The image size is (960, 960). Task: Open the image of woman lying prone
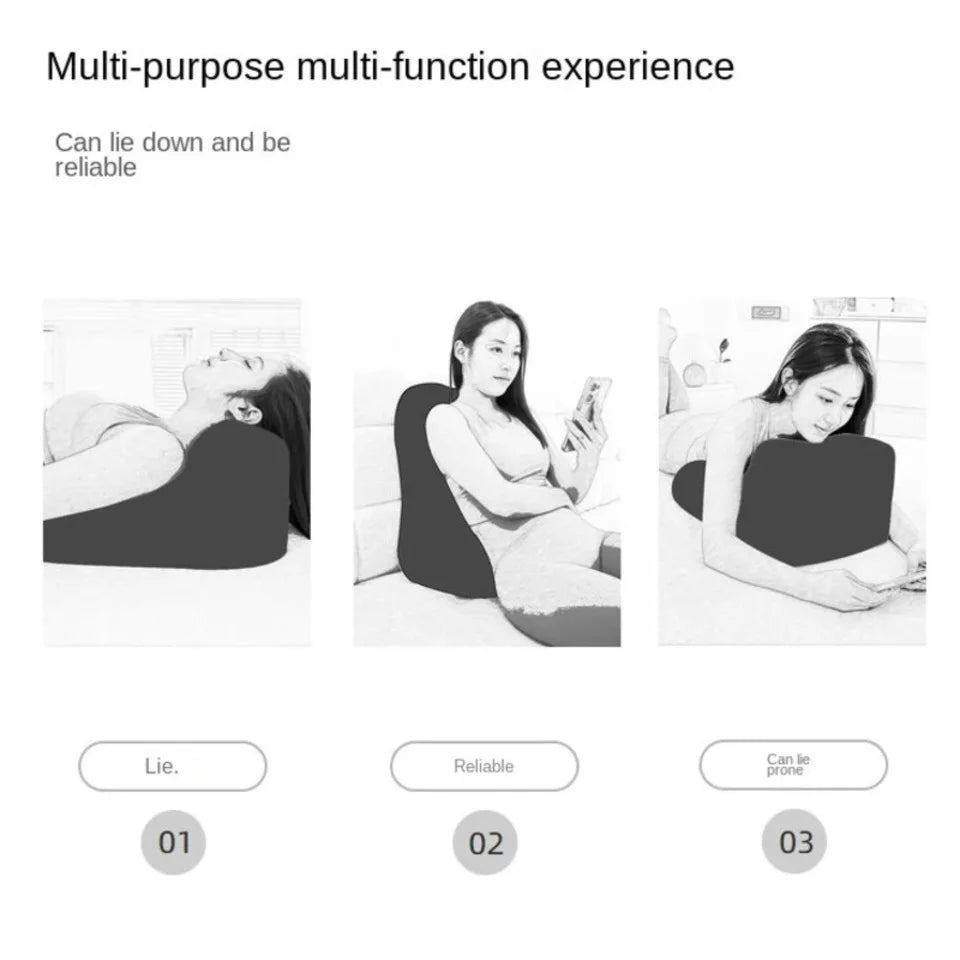(792, 471)
